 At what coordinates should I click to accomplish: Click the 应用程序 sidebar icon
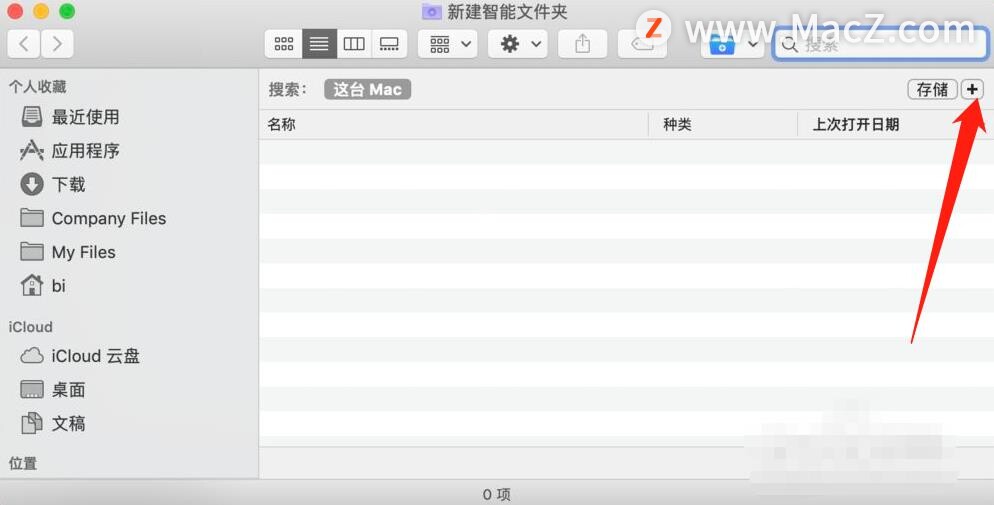point(32,151)
